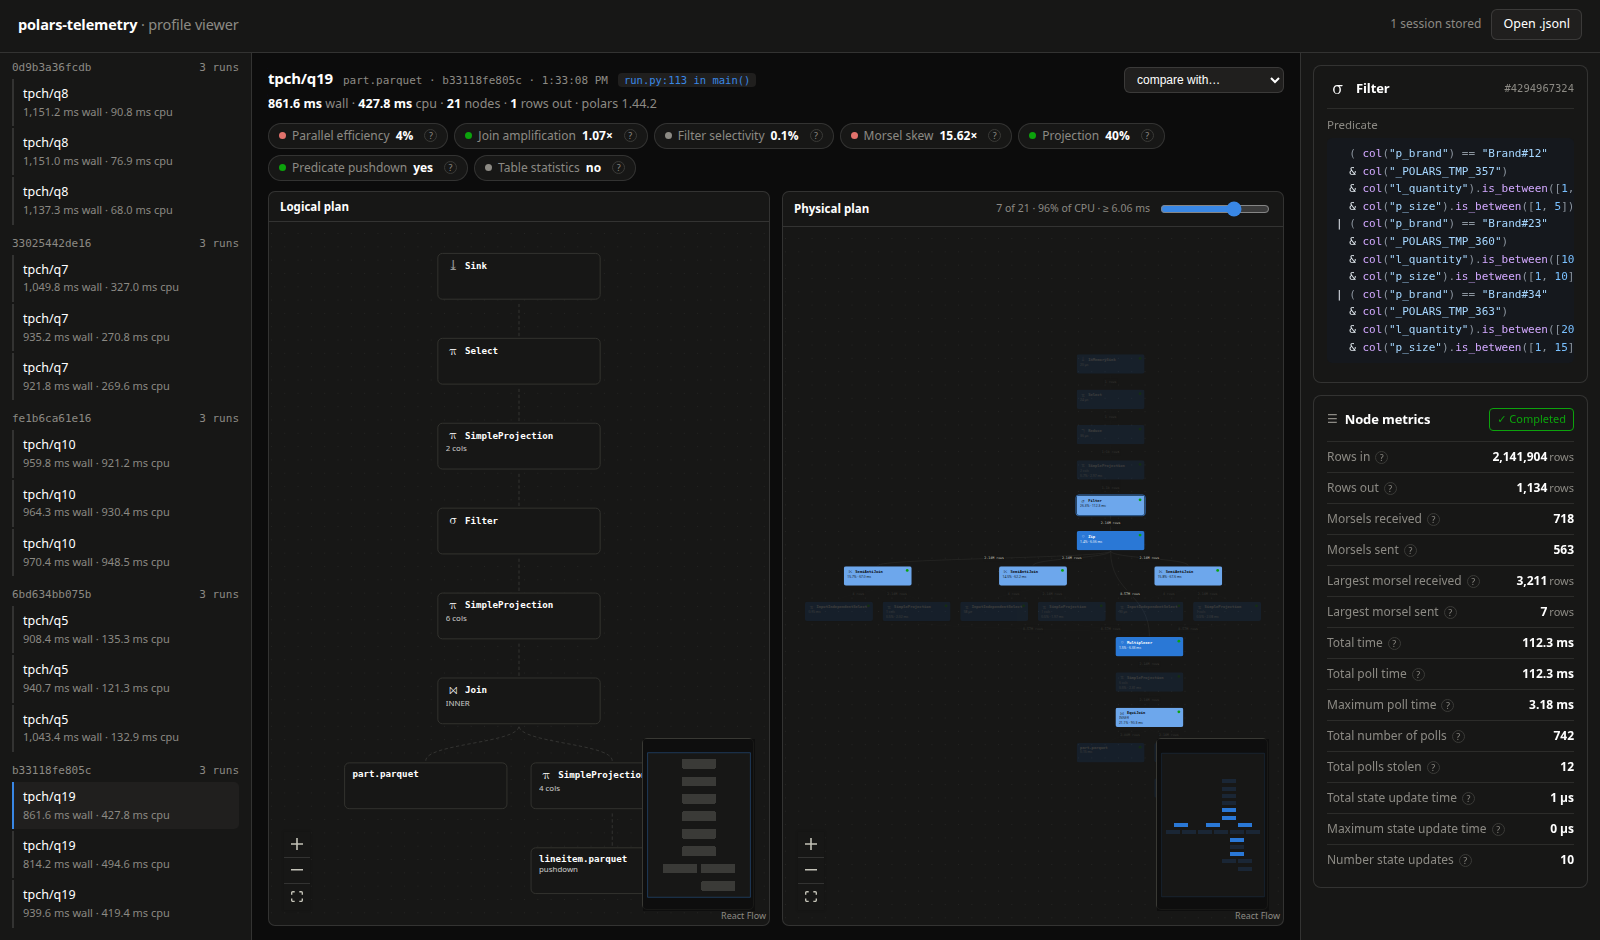
Task: Fit view in the Physical plan
Action: pos(811,897)
